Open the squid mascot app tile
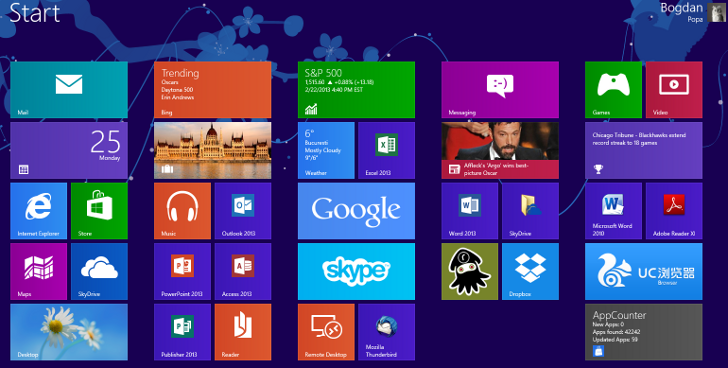The height and width of the screenshot is (368, 728). pos(470,271)
